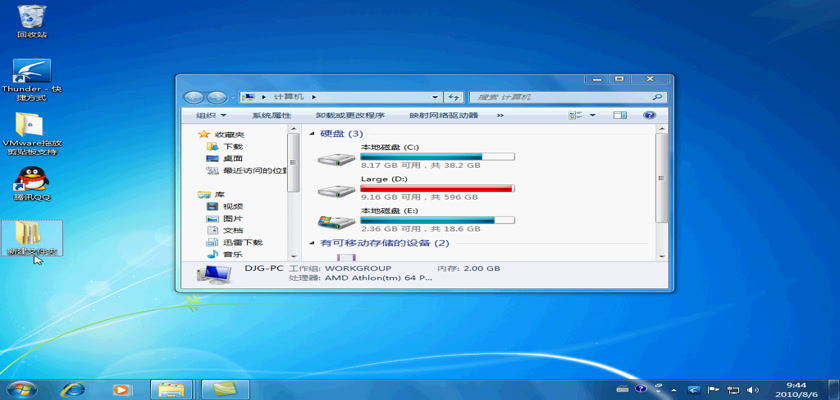Click 系统属性 in the Explorer toolbar

click(271, 116)
